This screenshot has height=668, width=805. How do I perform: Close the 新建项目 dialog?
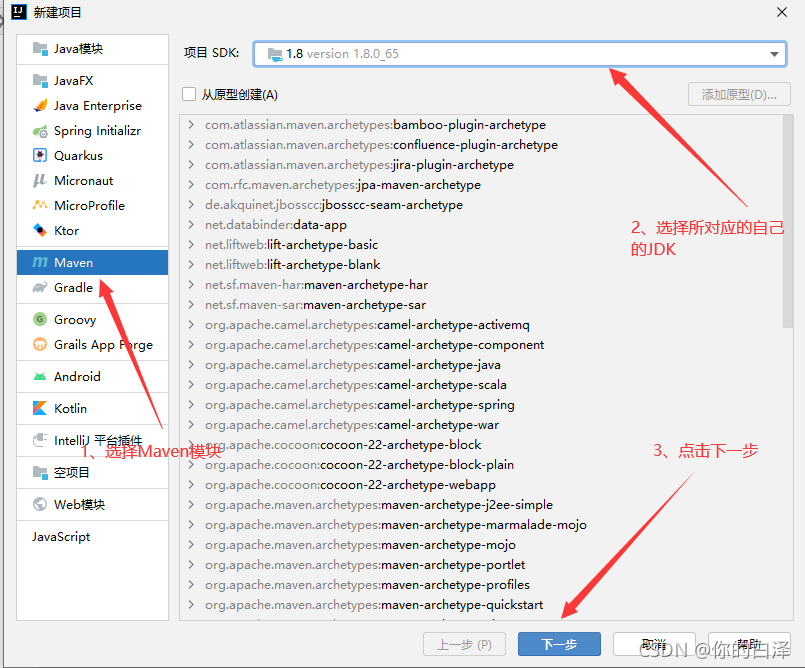tap(782, 12)
